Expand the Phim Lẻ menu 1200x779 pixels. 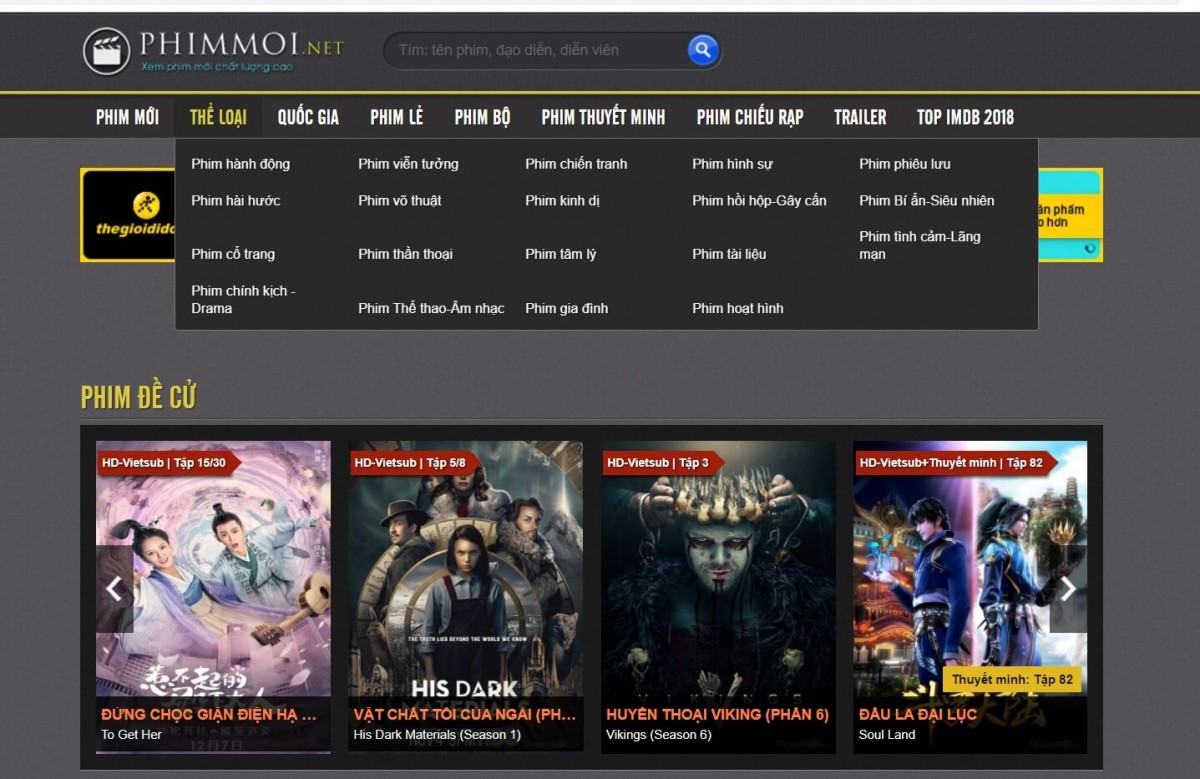coord(396,117)
